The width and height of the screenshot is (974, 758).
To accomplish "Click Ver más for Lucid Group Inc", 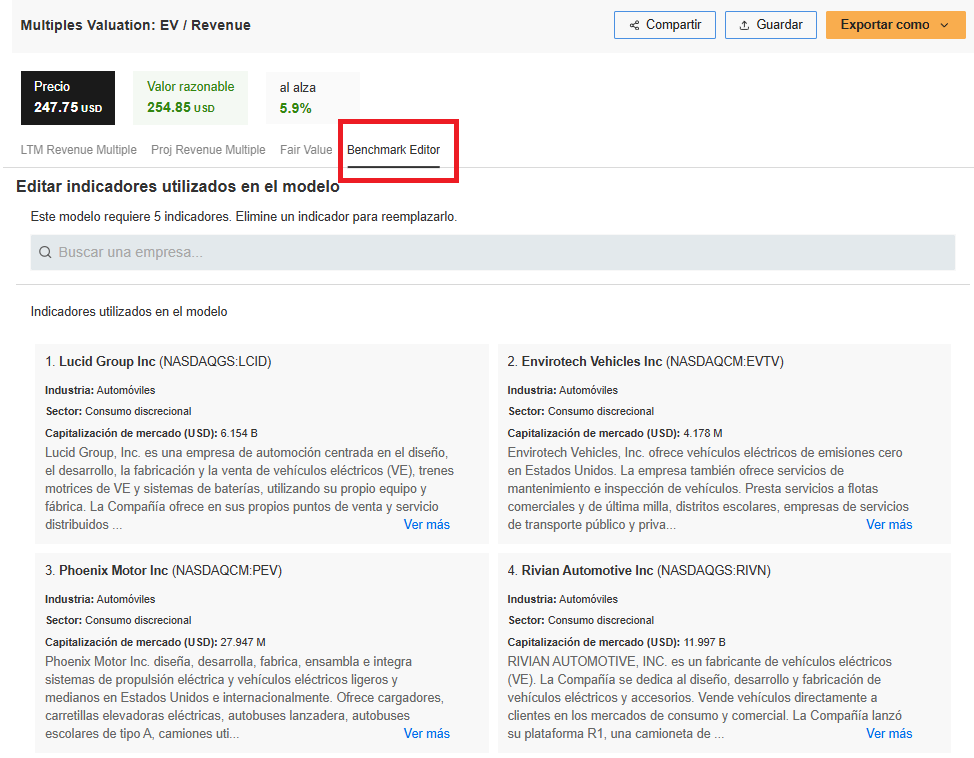I will point(427,524).
